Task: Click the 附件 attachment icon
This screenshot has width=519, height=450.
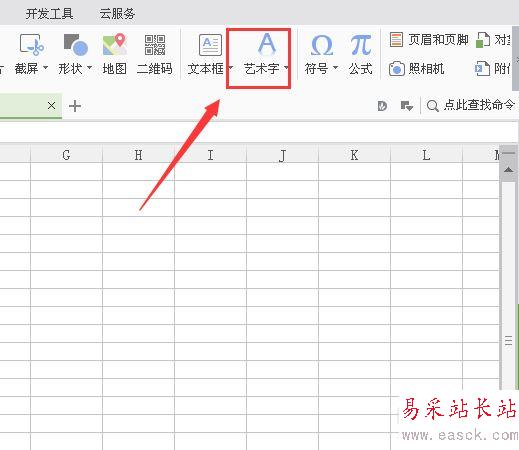Action: click(482, 69)
